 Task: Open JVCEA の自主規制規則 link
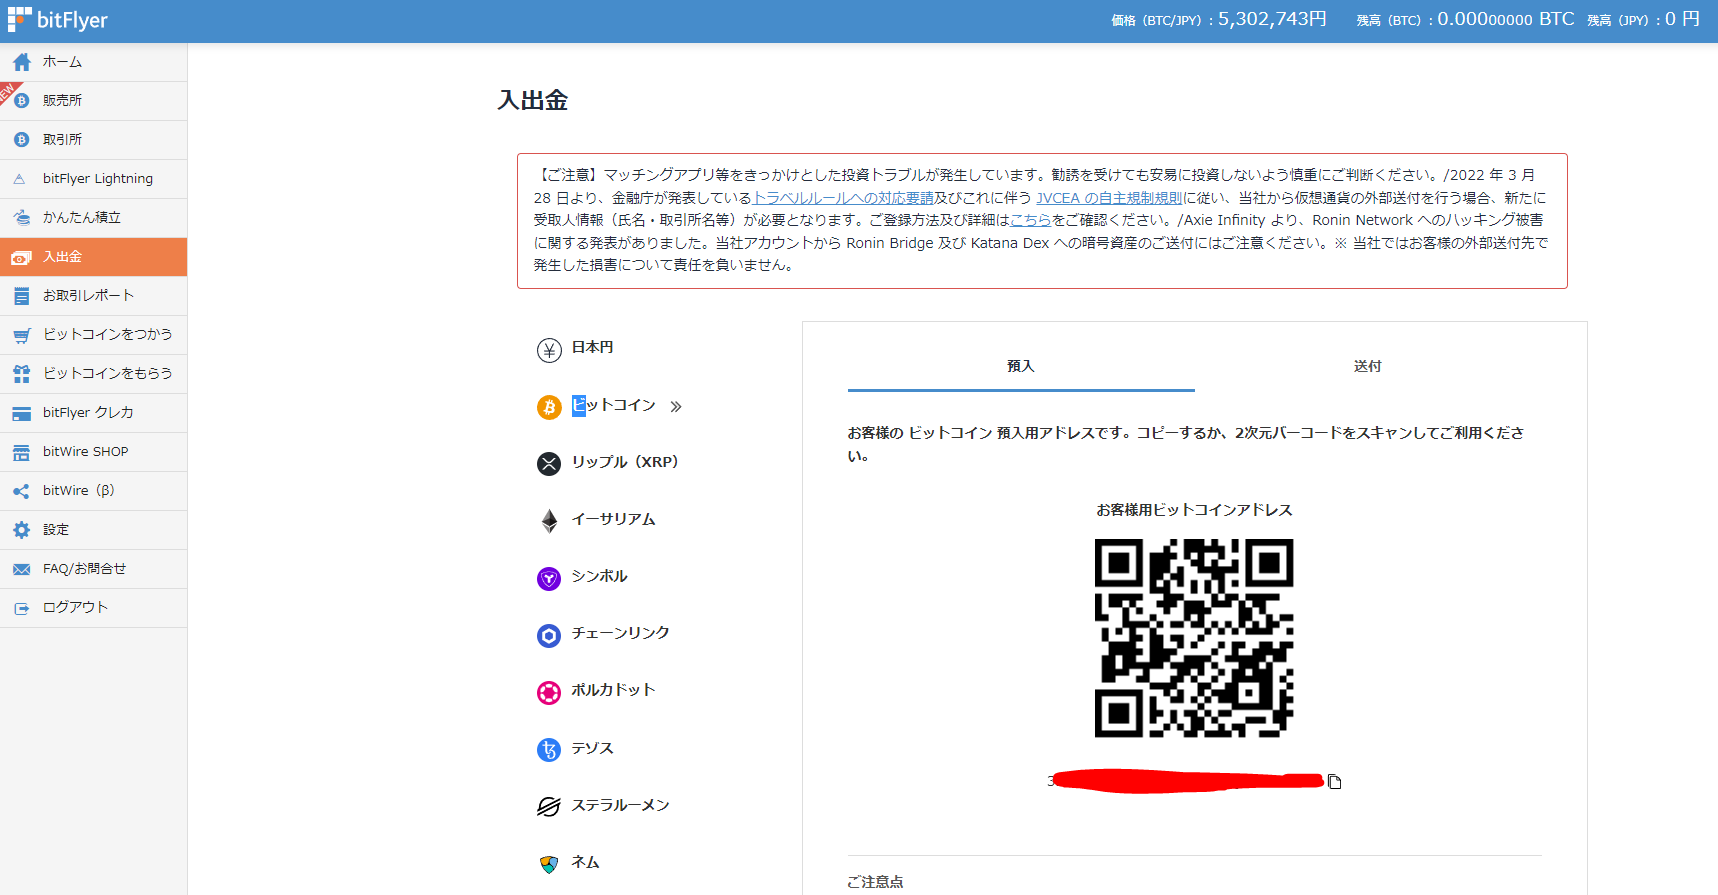tap(1109, 198)
